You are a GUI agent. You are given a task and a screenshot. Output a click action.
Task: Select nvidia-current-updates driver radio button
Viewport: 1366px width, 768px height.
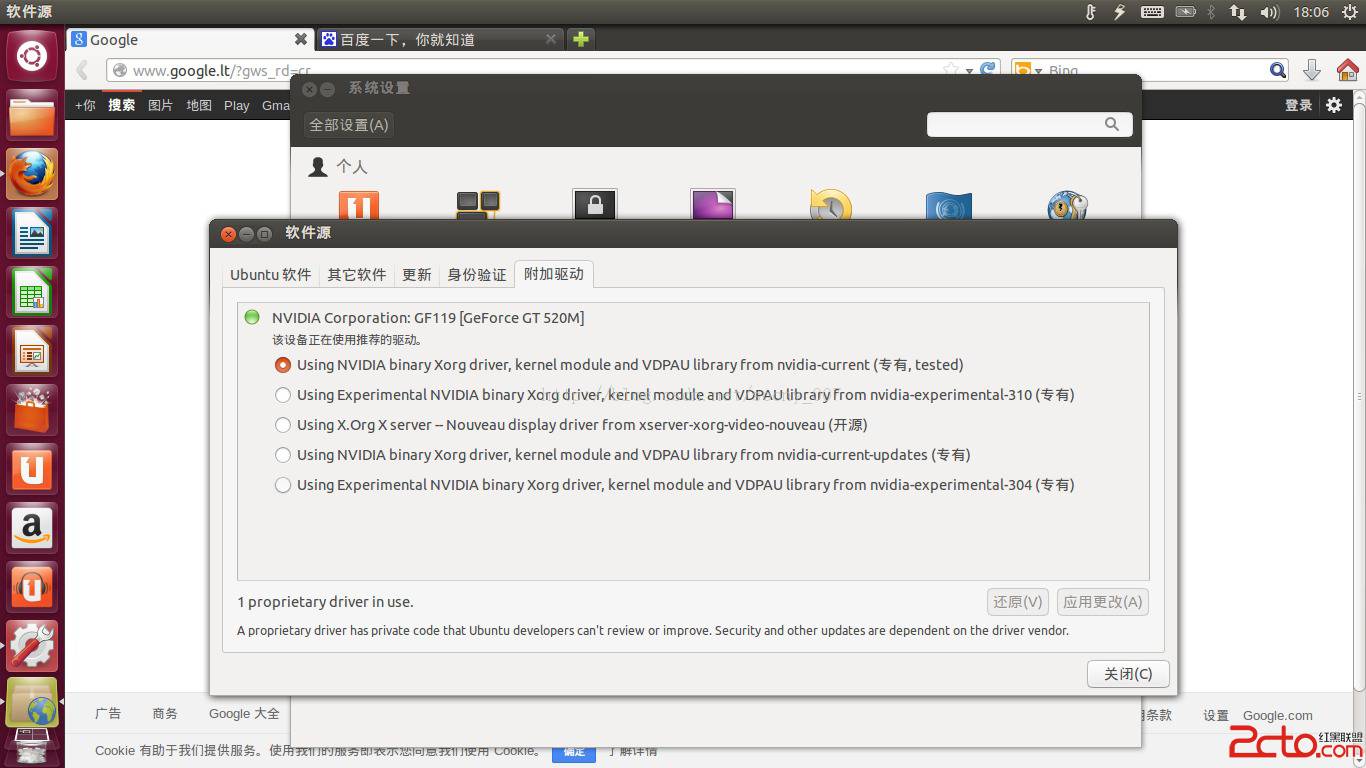283,455
